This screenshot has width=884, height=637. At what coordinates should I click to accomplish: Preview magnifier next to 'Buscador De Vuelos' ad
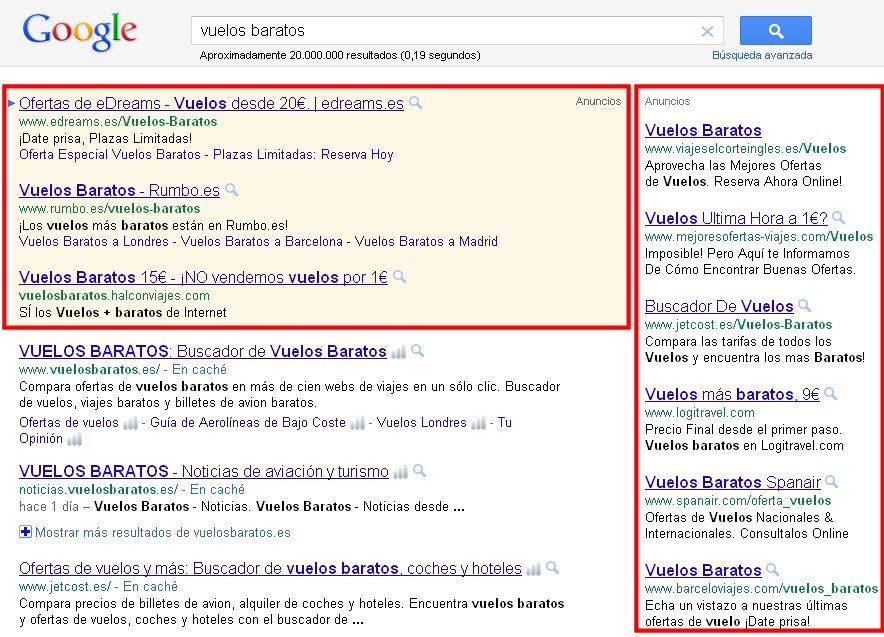[x=805, y=306]
